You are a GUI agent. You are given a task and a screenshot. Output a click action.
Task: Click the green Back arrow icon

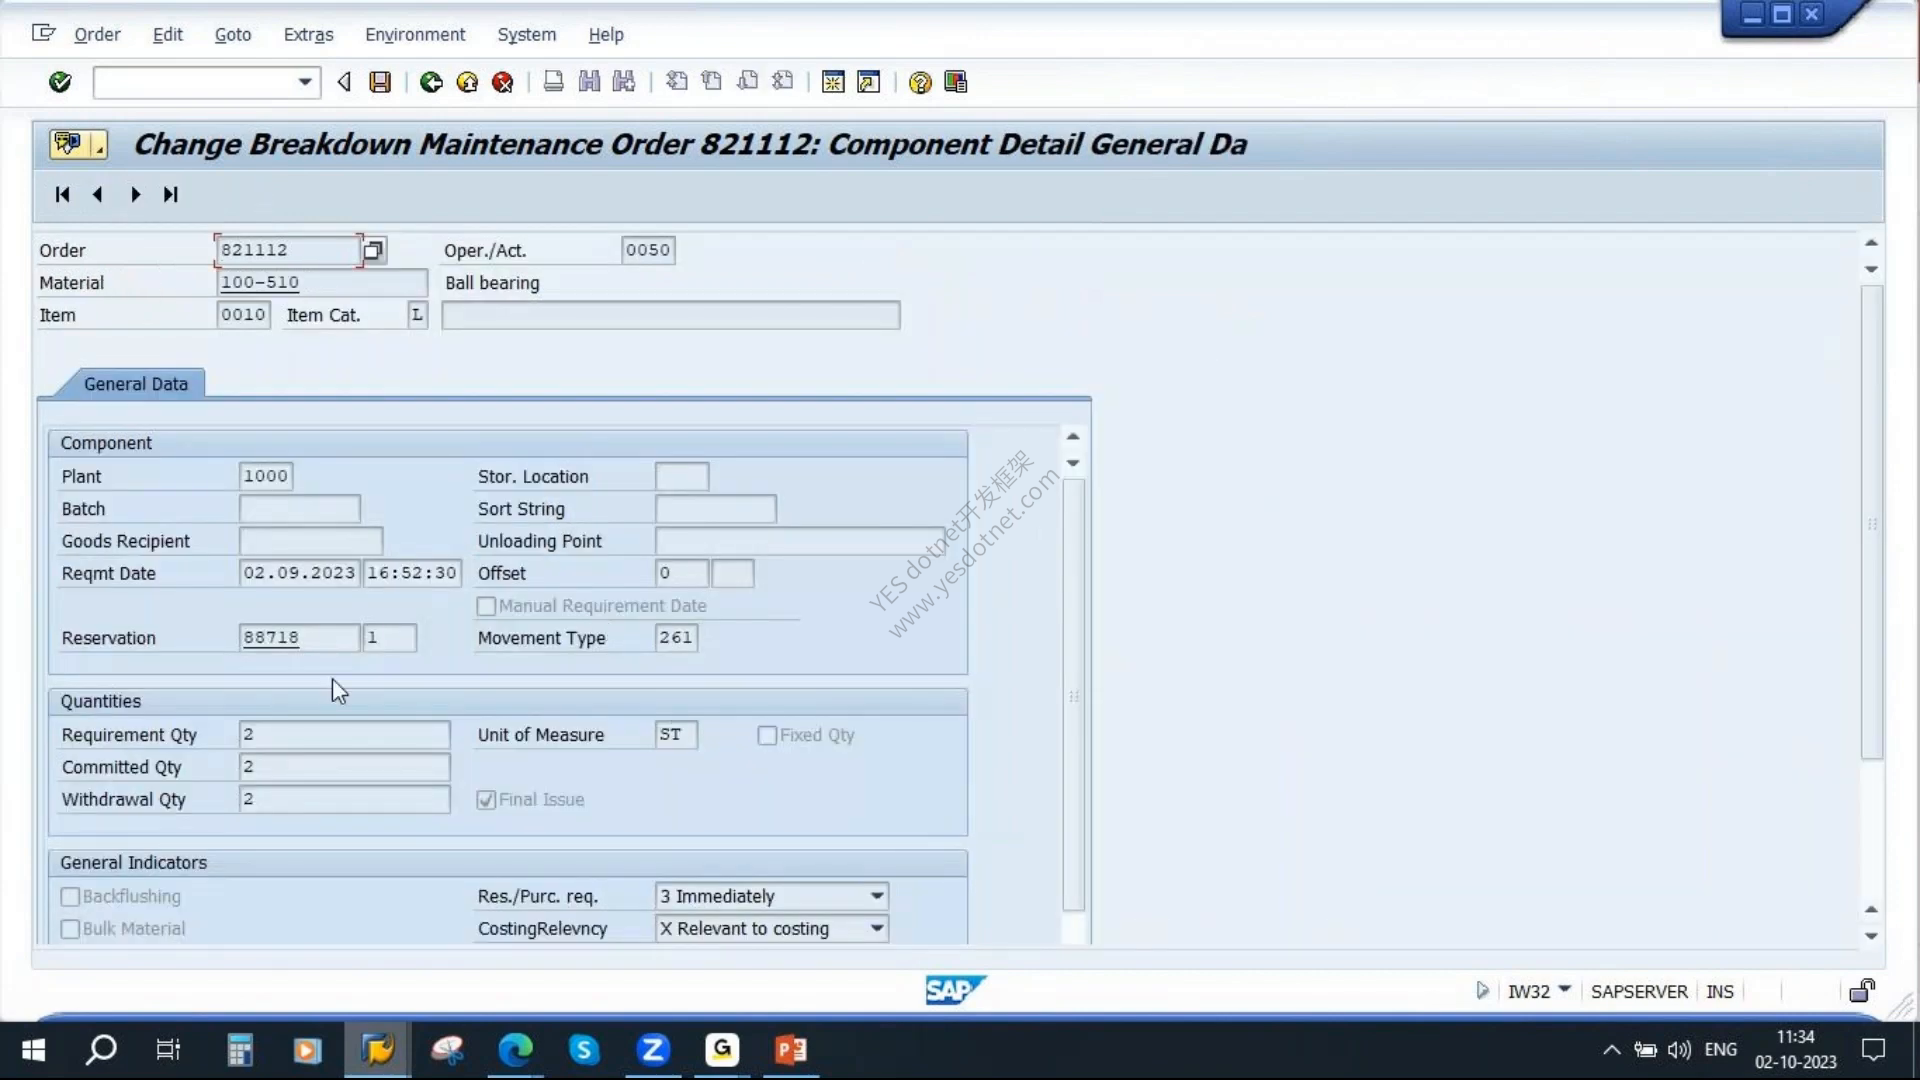(431, 82)
